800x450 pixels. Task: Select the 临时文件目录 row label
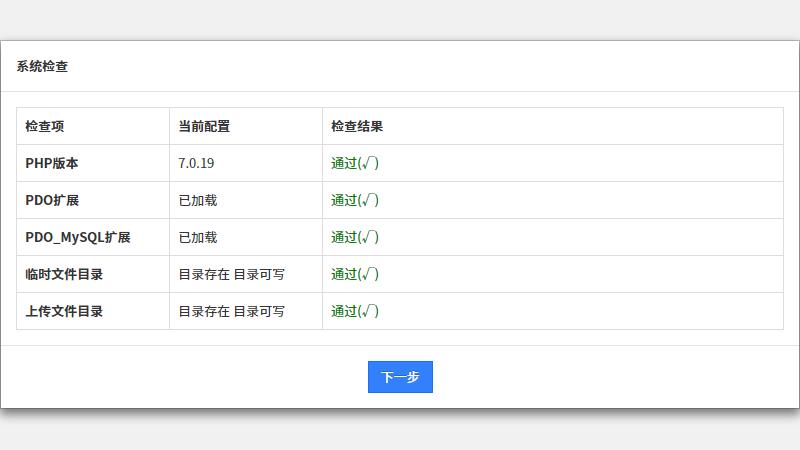tap(64, 274)
